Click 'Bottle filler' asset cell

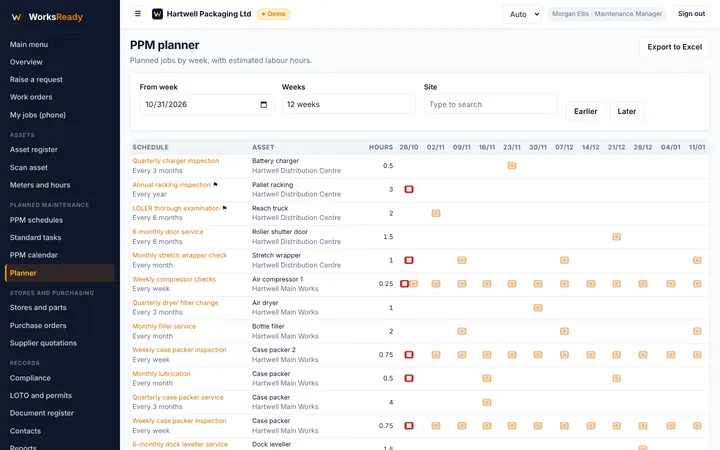268,326
